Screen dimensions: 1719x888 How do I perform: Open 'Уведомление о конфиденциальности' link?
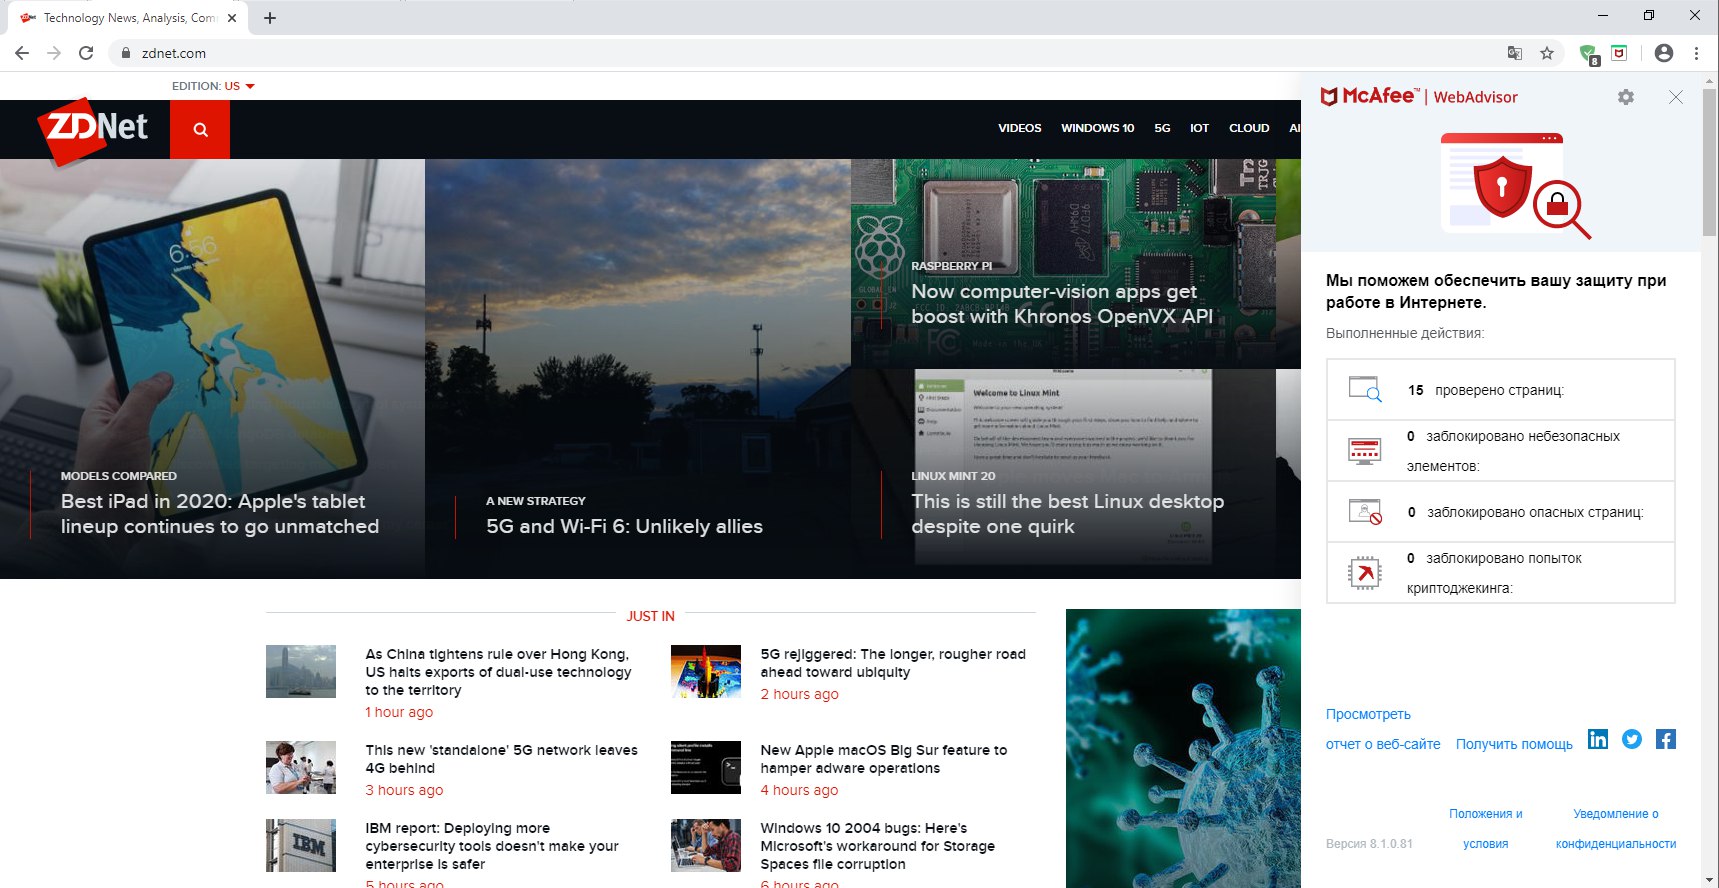tap(1616, 829)
